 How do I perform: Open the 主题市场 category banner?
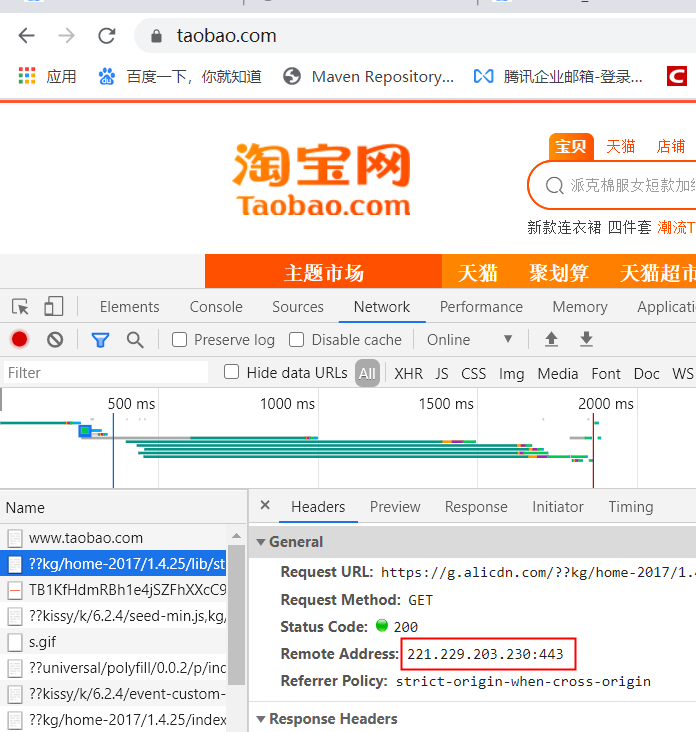[323, 272]
